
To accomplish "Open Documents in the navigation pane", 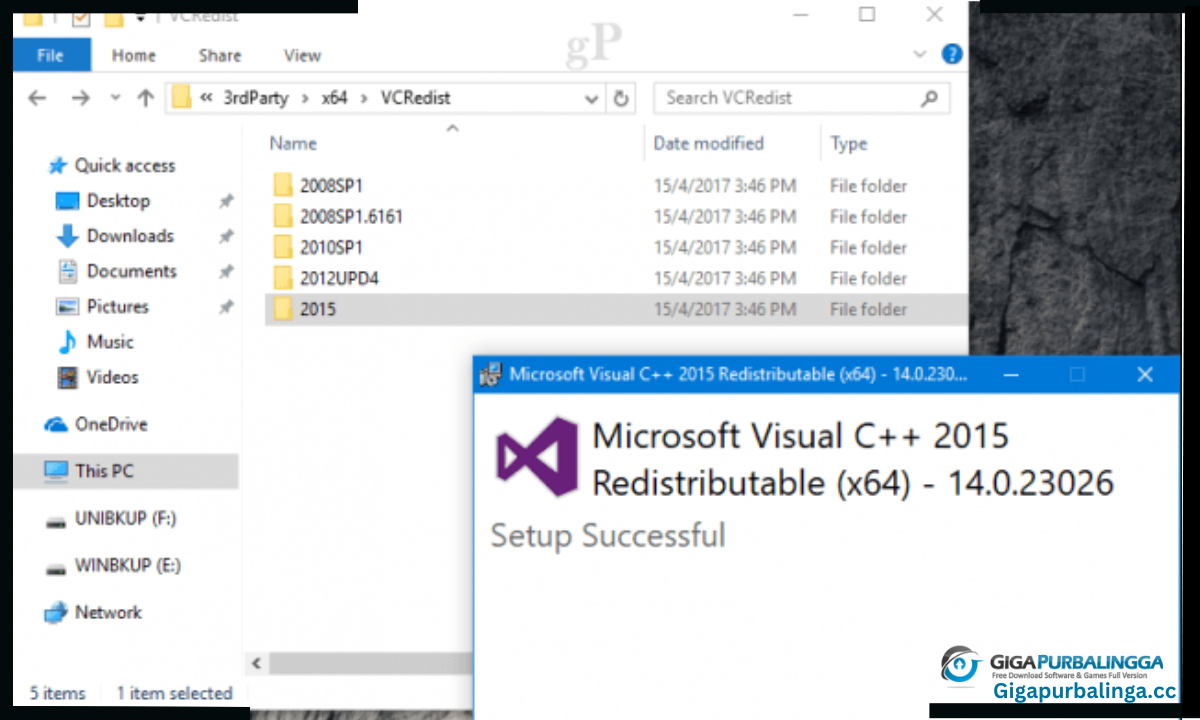I will point(130,271).
